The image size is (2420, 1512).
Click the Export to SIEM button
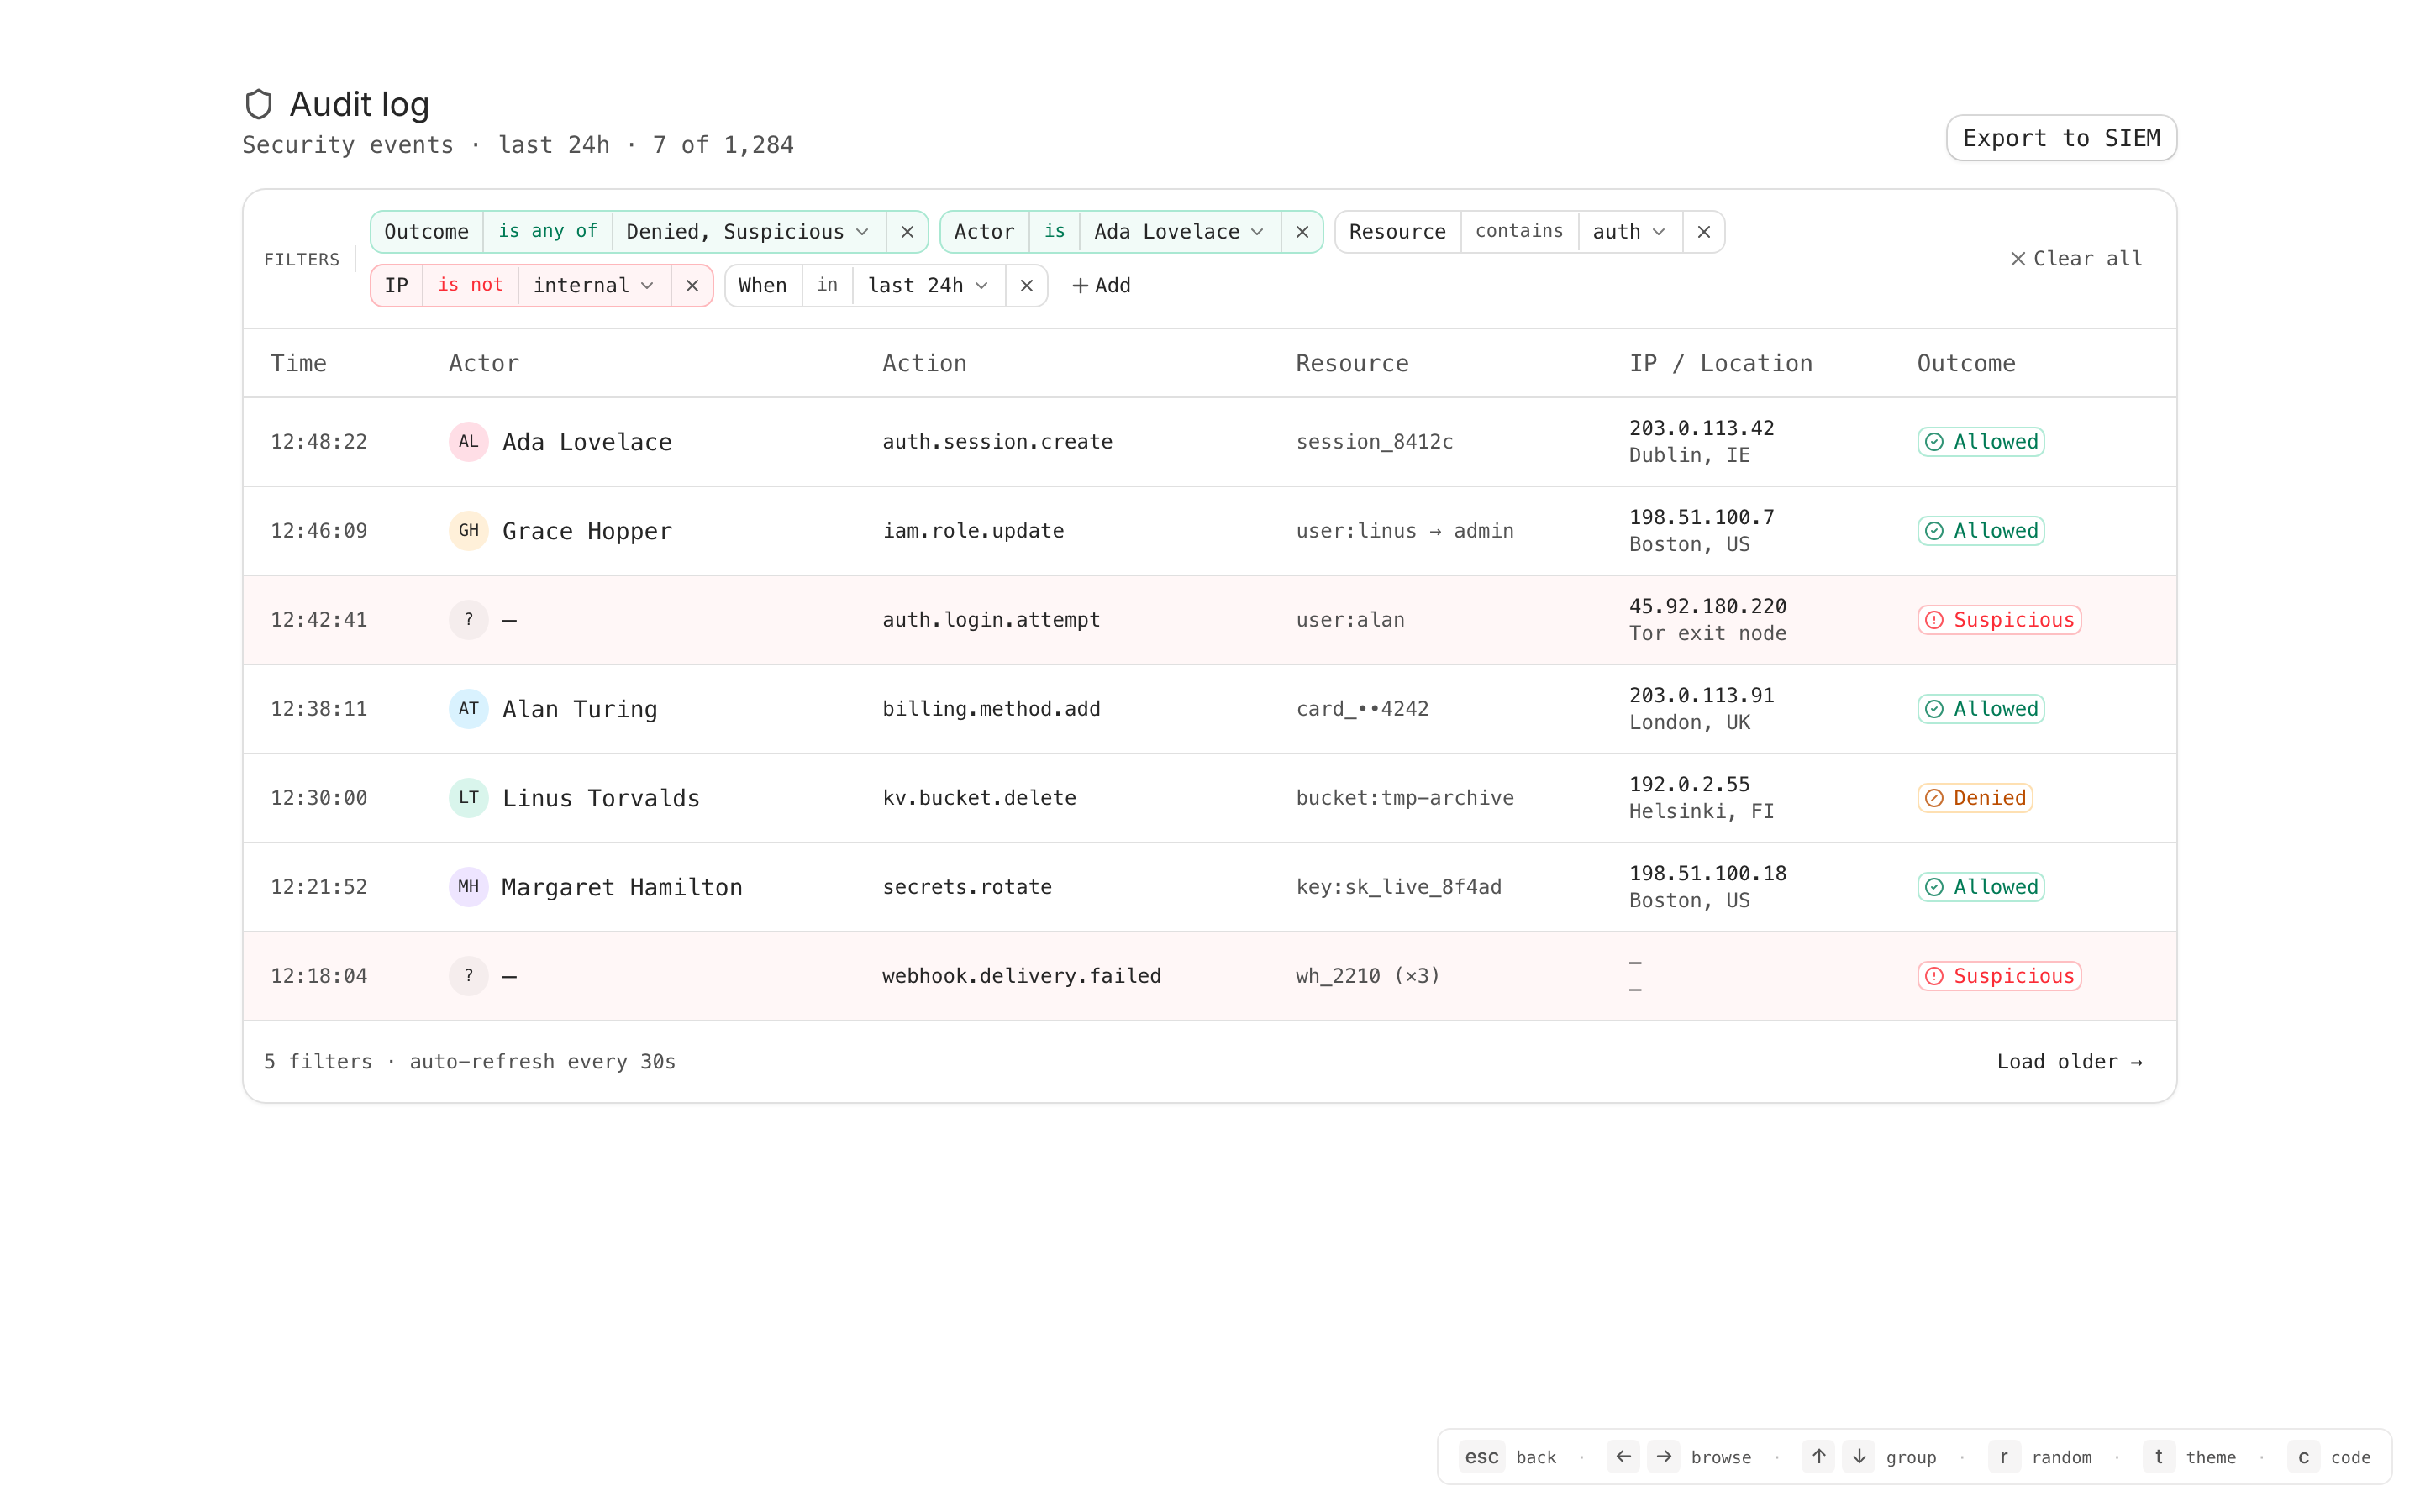2060,138
